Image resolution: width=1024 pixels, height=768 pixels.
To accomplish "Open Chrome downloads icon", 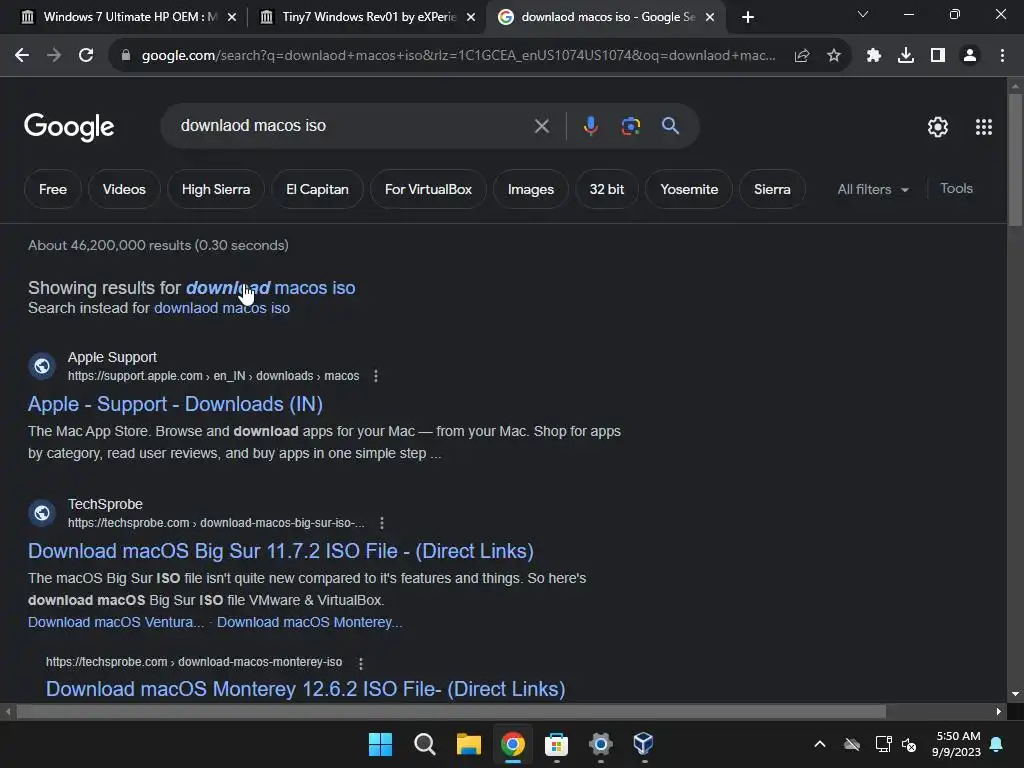I will click(x=906, y=56).
